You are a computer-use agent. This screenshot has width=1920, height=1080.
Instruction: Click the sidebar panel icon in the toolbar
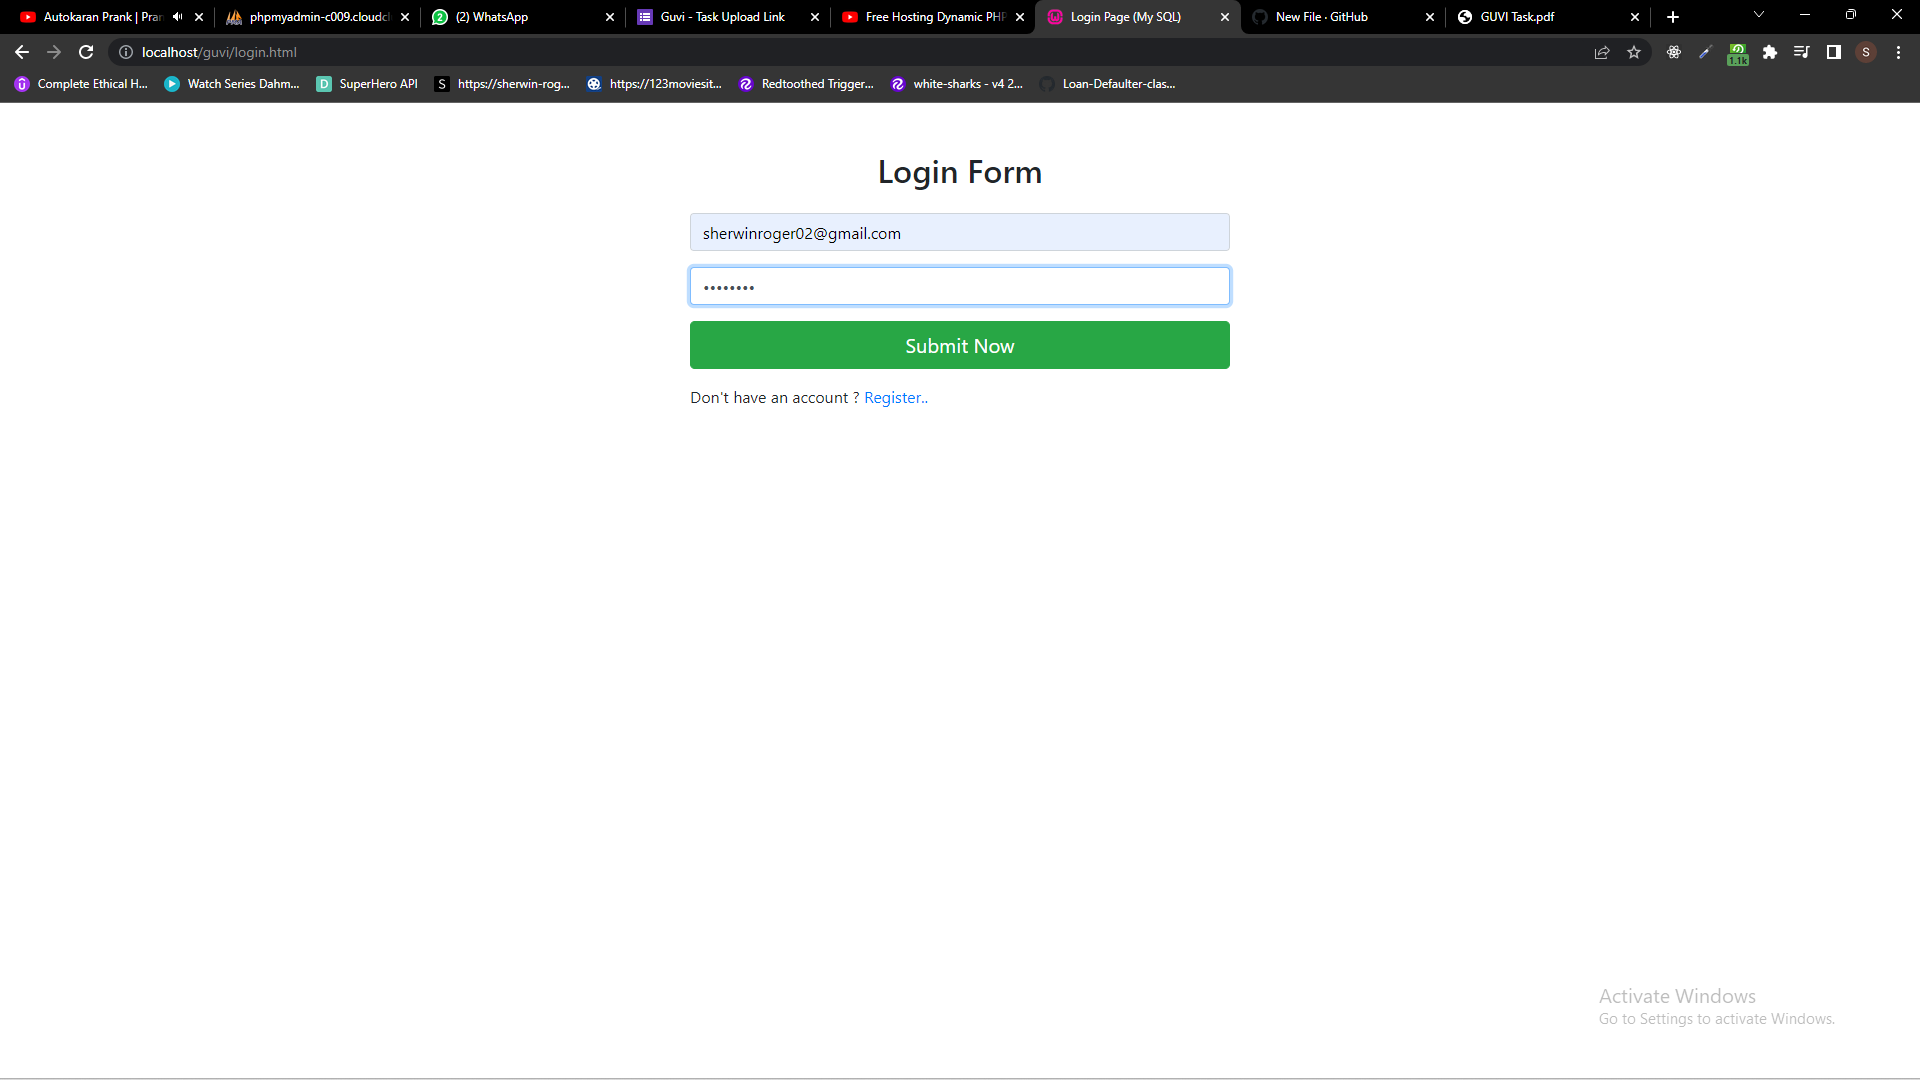[1834, 52]
